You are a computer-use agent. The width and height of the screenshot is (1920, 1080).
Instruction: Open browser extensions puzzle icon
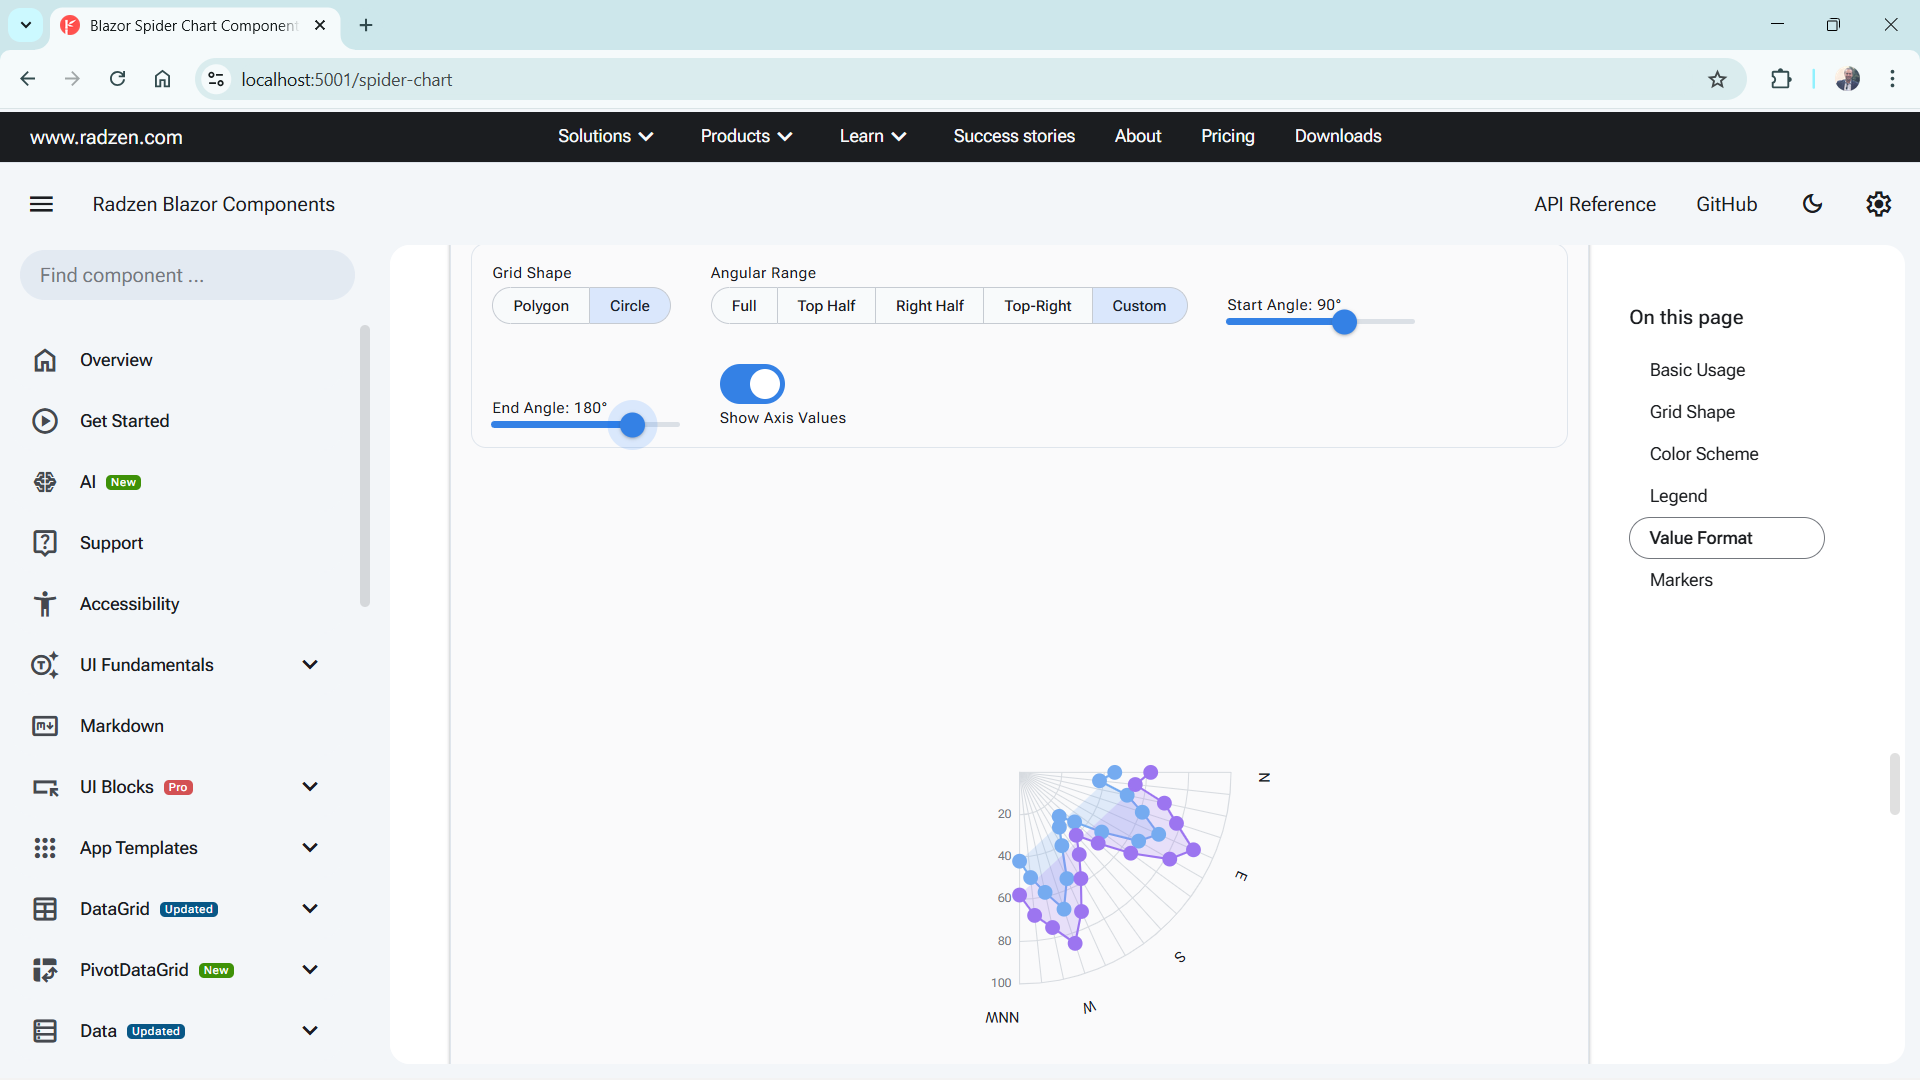pyautogui.click(x=1781, y=80)
